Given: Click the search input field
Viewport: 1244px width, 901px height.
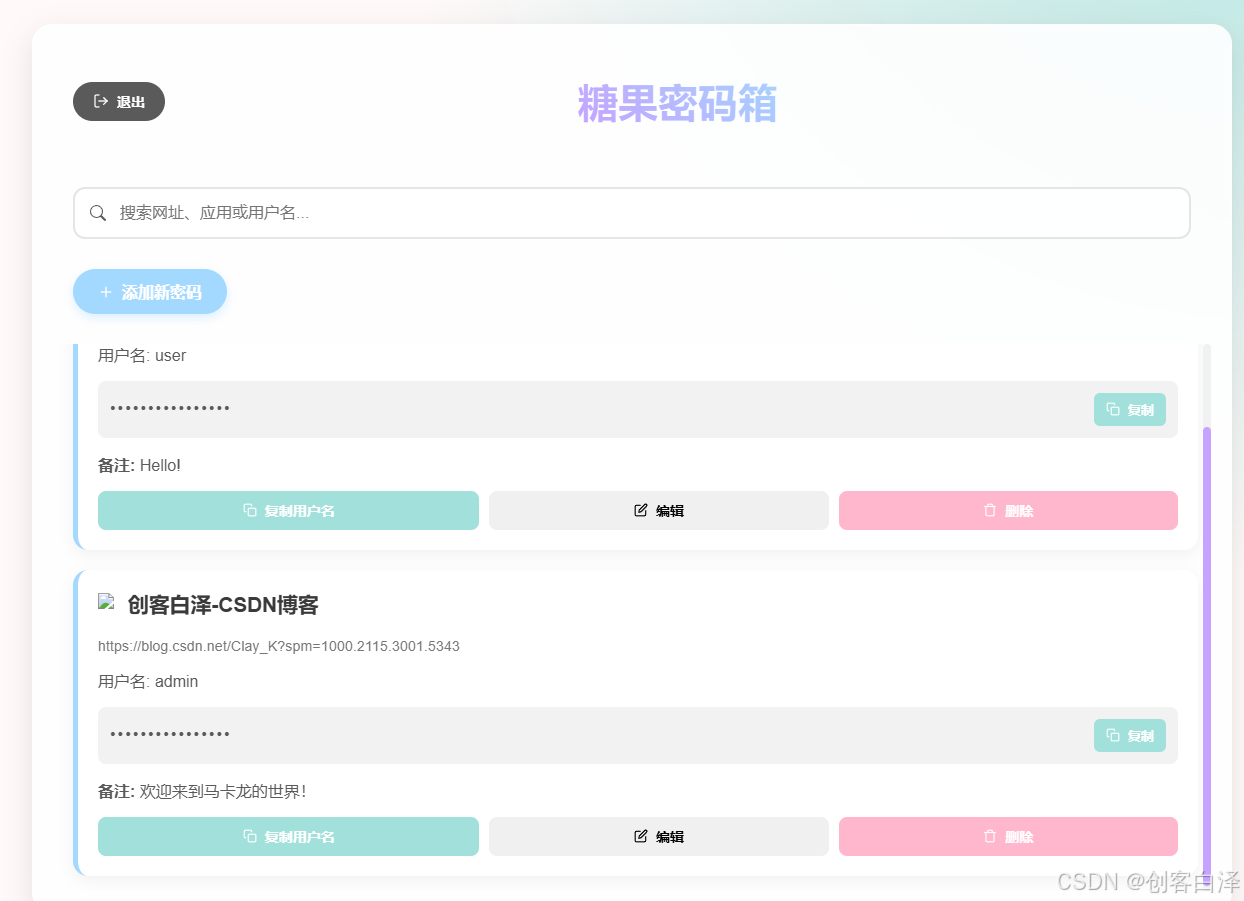Looking at the screenshot, I should (630, 212).
